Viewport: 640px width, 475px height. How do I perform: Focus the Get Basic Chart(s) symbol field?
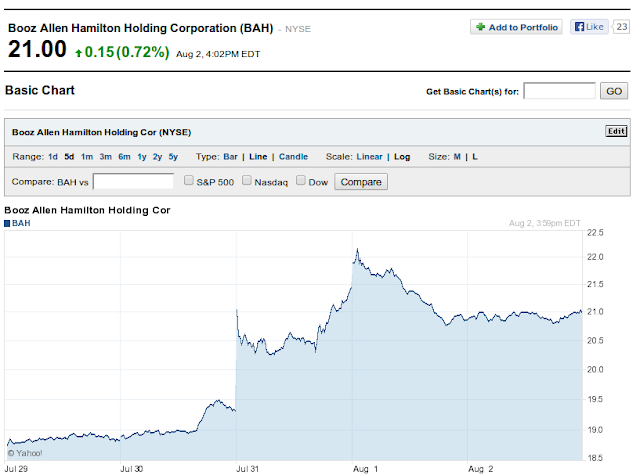[560, 91]
